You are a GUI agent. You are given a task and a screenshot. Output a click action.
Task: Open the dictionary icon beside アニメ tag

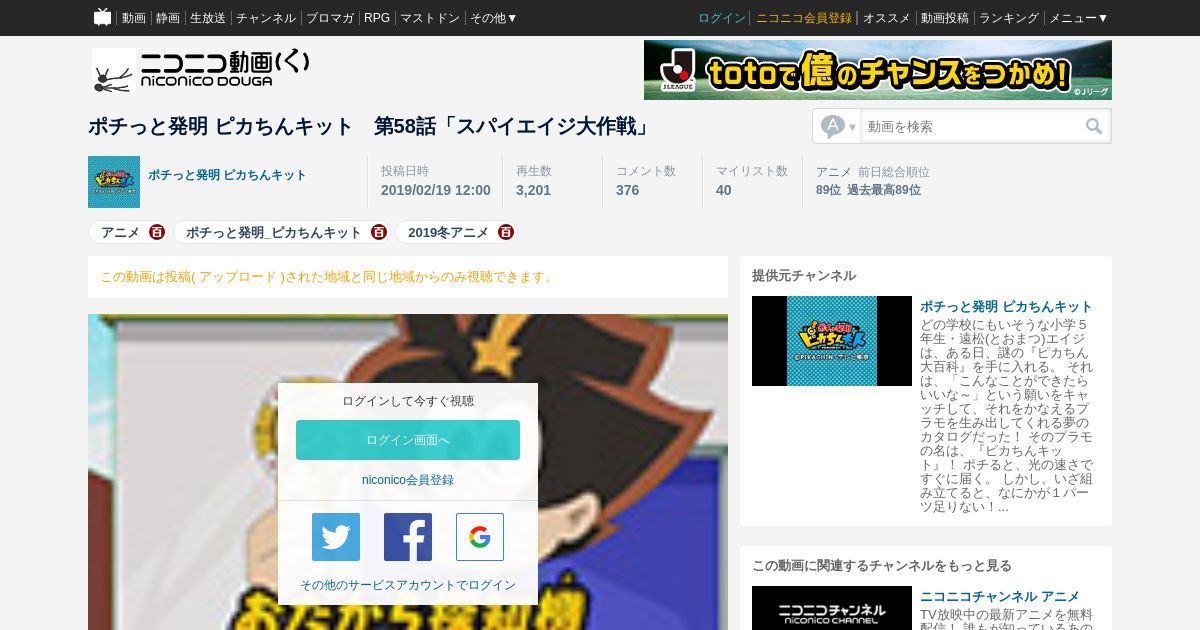157,232
